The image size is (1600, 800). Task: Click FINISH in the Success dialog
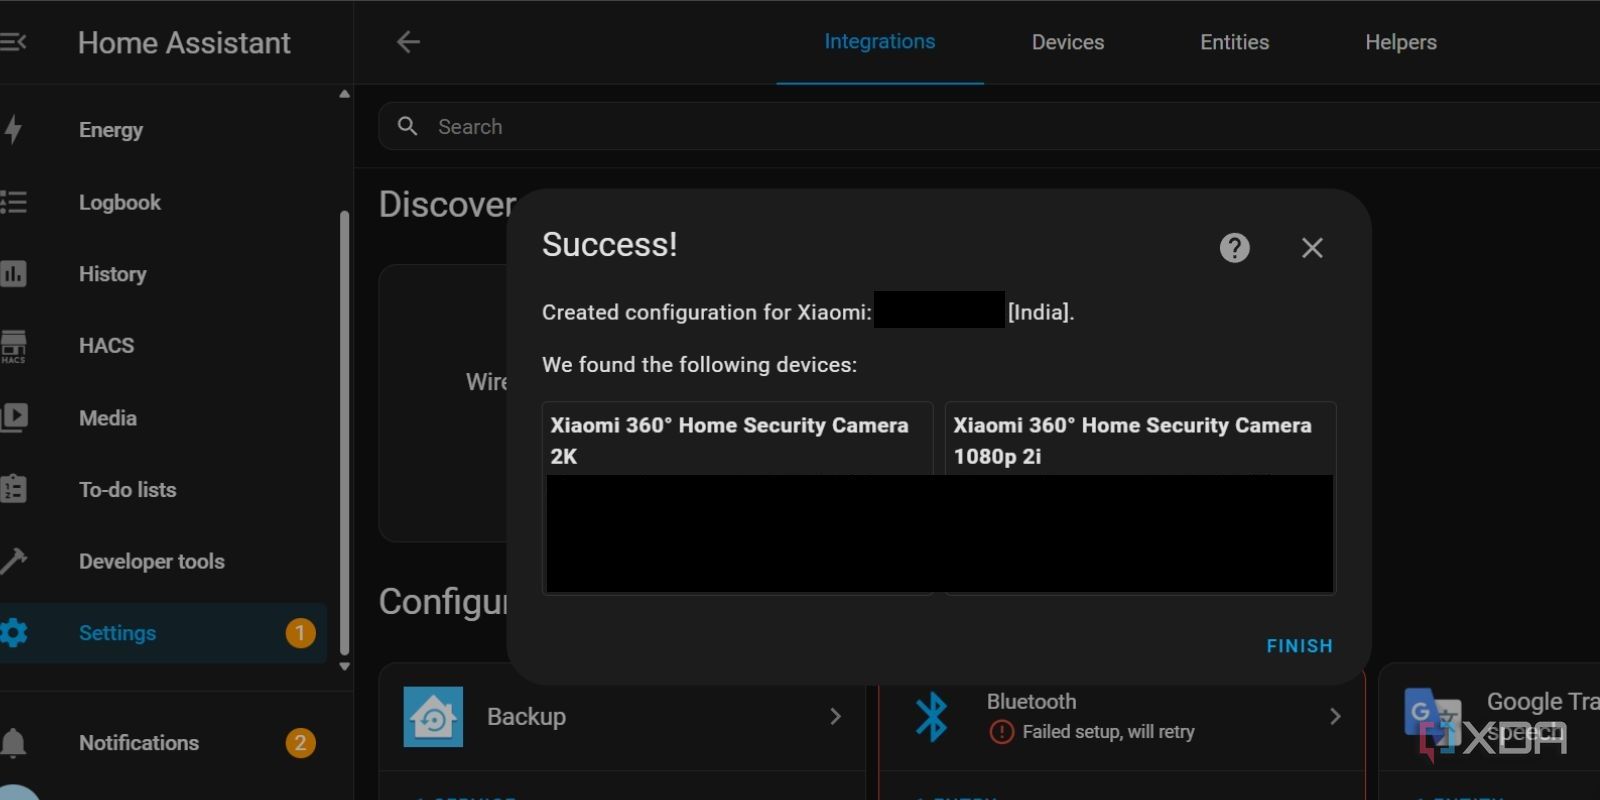pos(1299,646)
